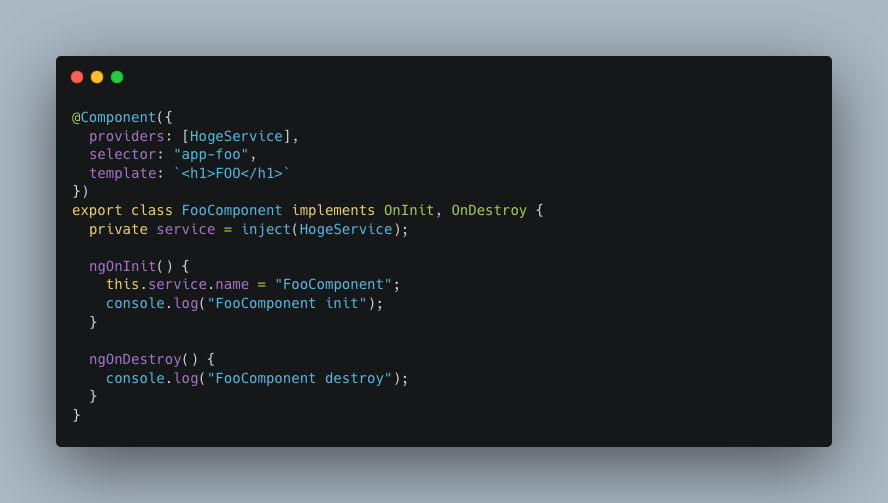This screenshot has width=888, height=503.
Task: Click the FooComponent class name
Action: pyautogui.click(x=232, y=210)
